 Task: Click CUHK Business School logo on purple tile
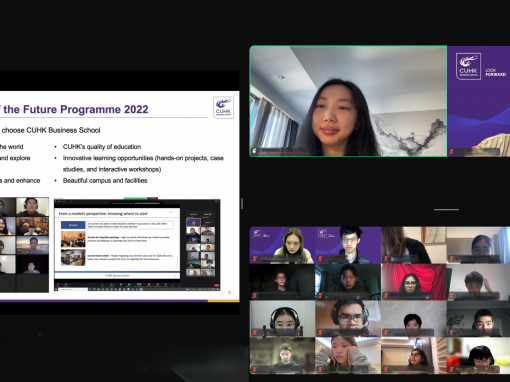468,67
